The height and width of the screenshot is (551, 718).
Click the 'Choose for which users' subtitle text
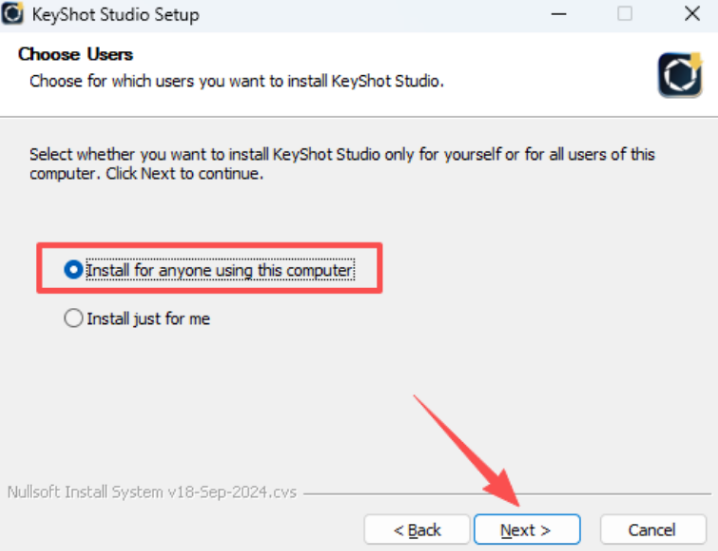pyautogui.click(x=236, y=81)
